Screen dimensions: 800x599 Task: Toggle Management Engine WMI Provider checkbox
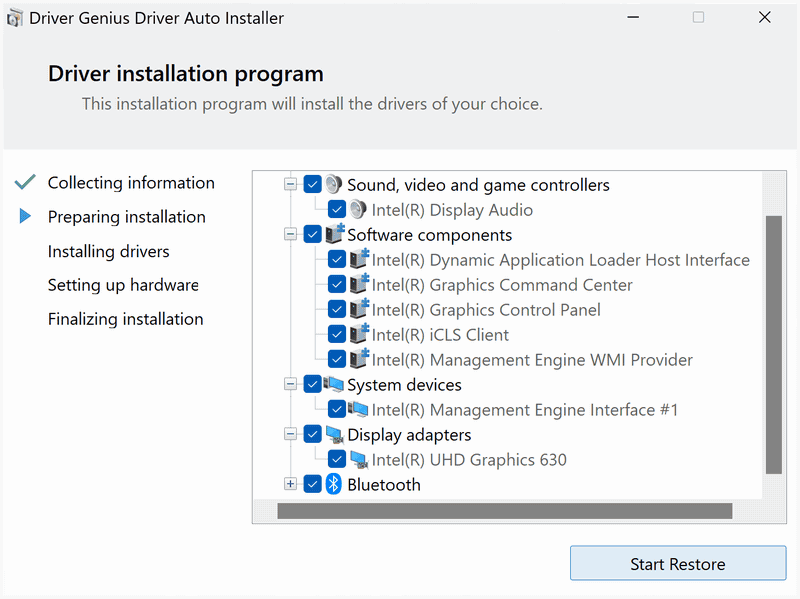tap(337, 359)
